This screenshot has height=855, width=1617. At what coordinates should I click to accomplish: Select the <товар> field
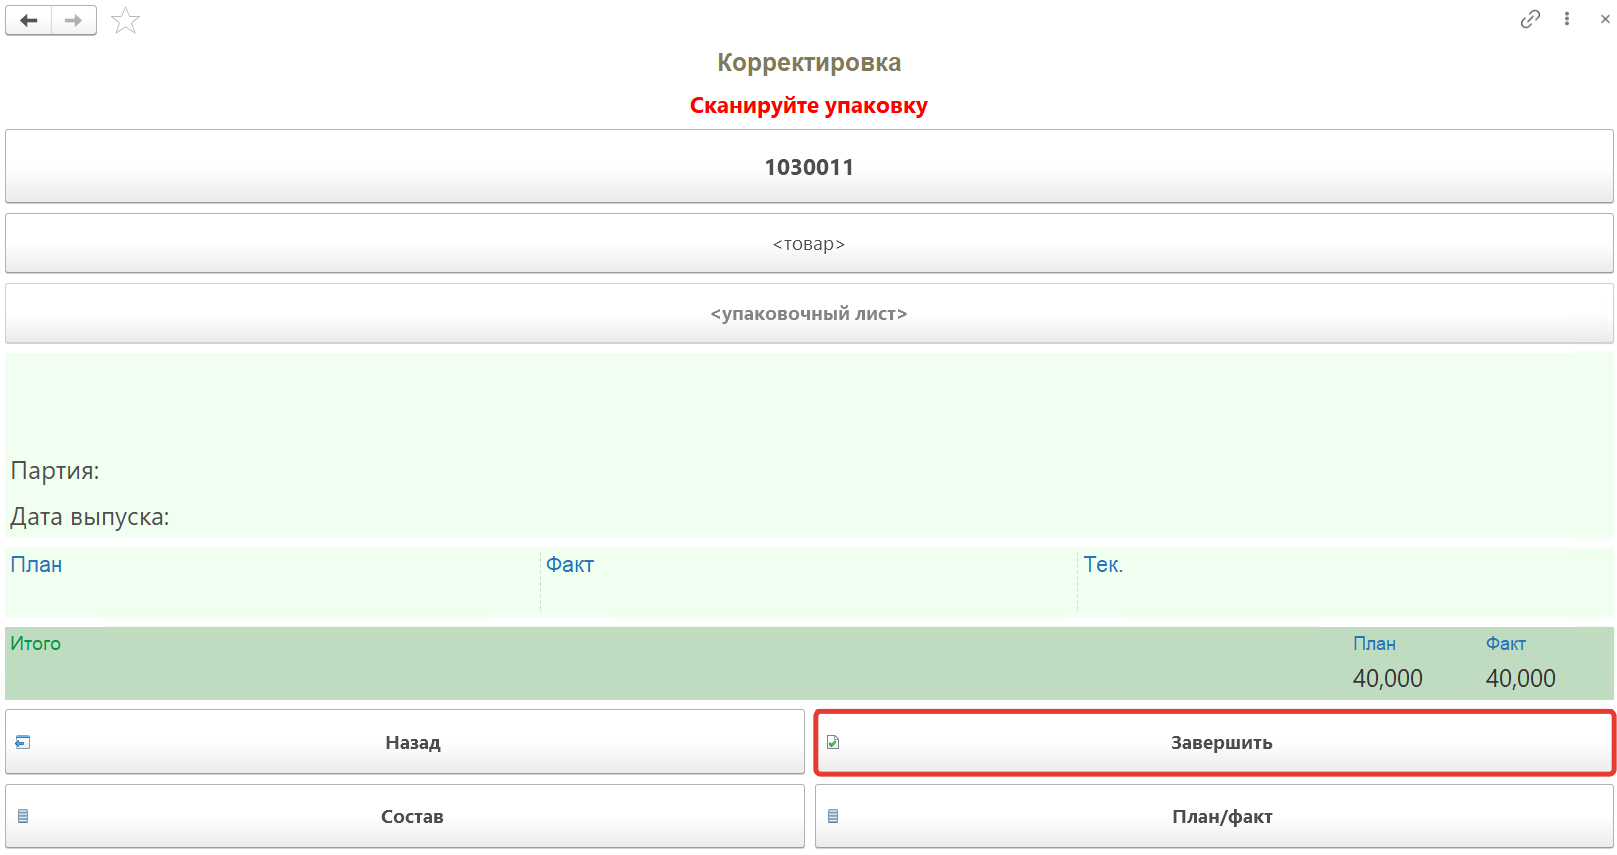click(x=808, y=244)
